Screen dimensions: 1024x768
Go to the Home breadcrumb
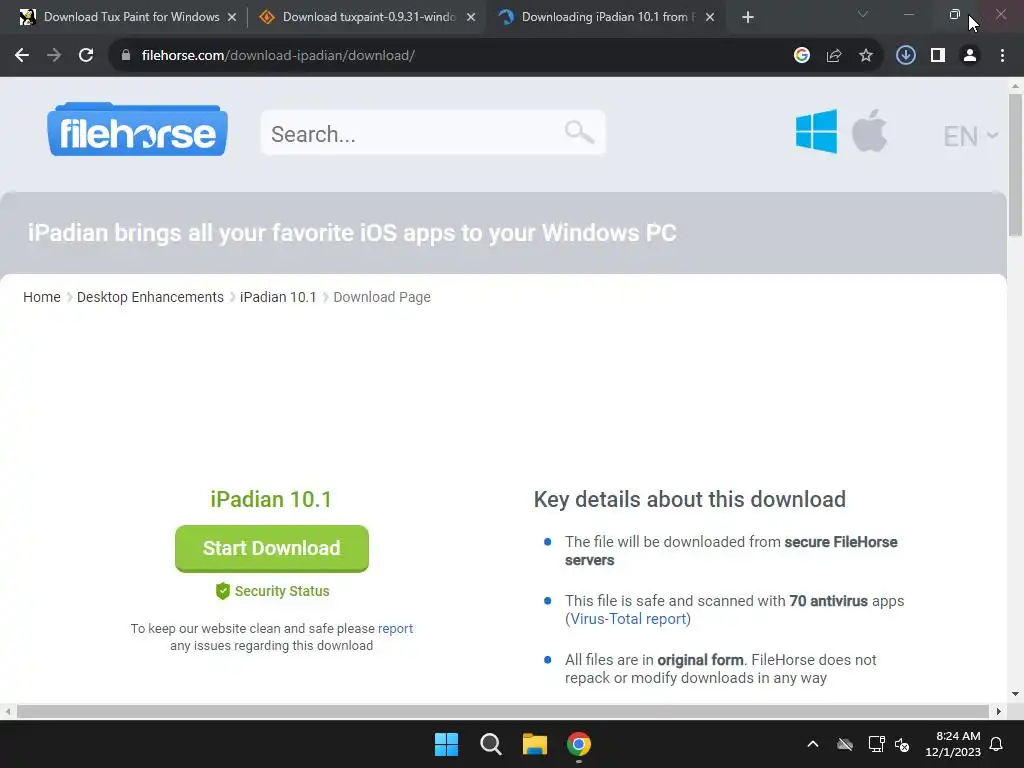[42, 297]
